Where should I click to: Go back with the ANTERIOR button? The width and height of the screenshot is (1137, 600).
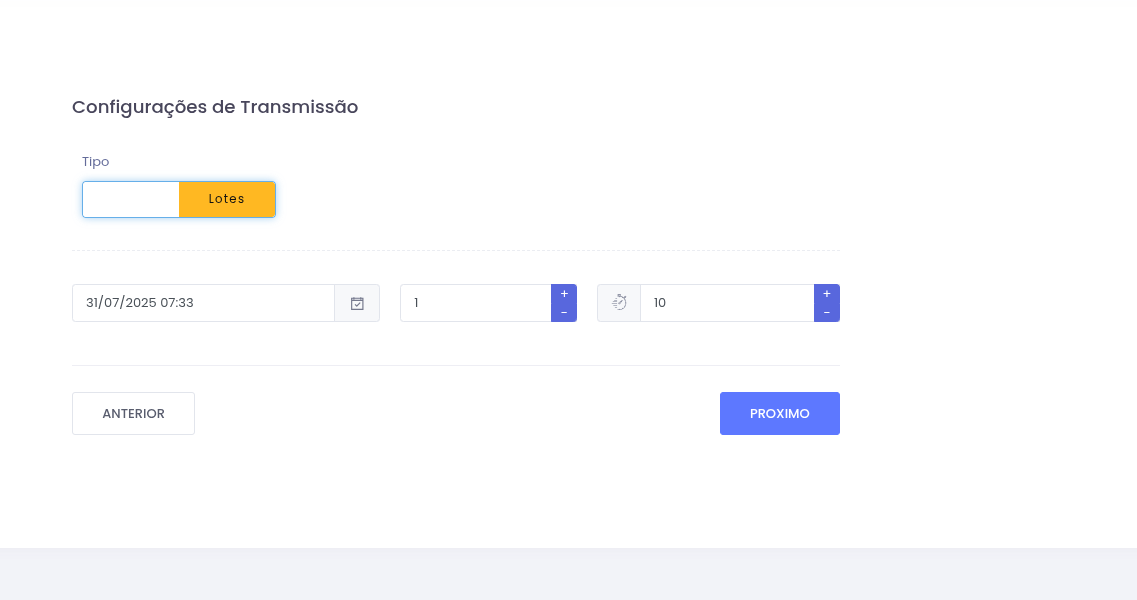tap(133, 414)
